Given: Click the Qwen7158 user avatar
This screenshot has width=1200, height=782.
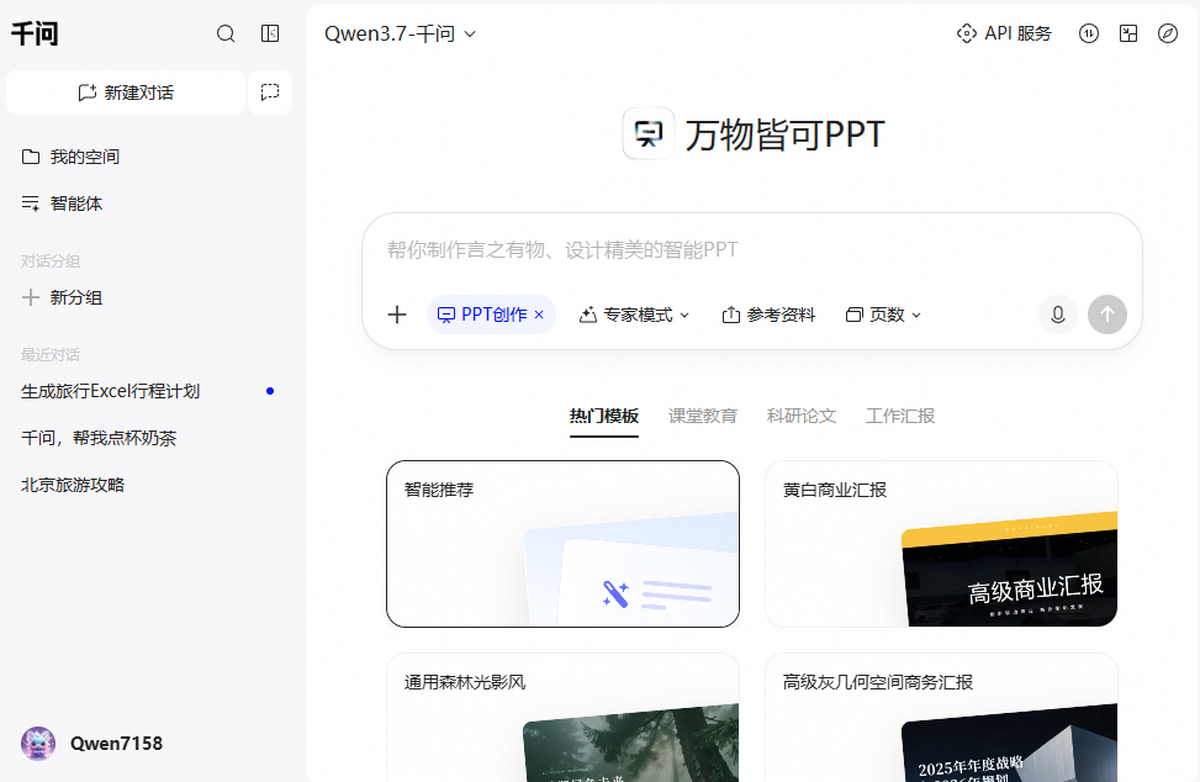Looking at the screenshot, I should tap(38, 744).
